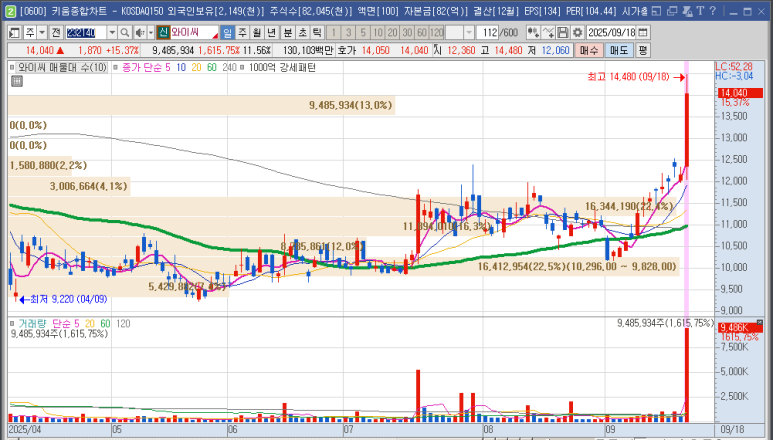Screen dimensions: 773x440
Task: Click the stock code input field
Action: pyautogui.click(x=88, y=32)
